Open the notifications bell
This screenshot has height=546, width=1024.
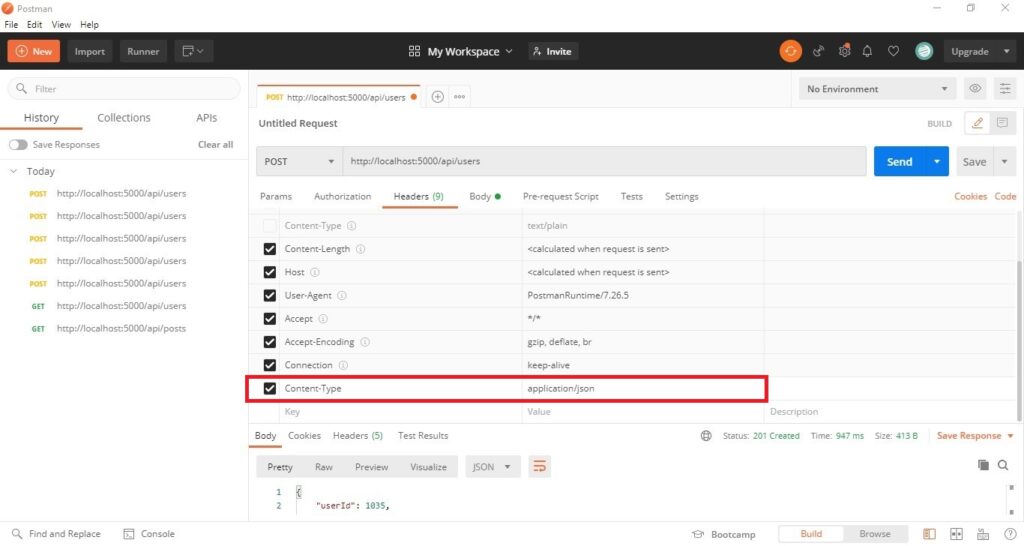pyautogui.click(x=867, y=51)
